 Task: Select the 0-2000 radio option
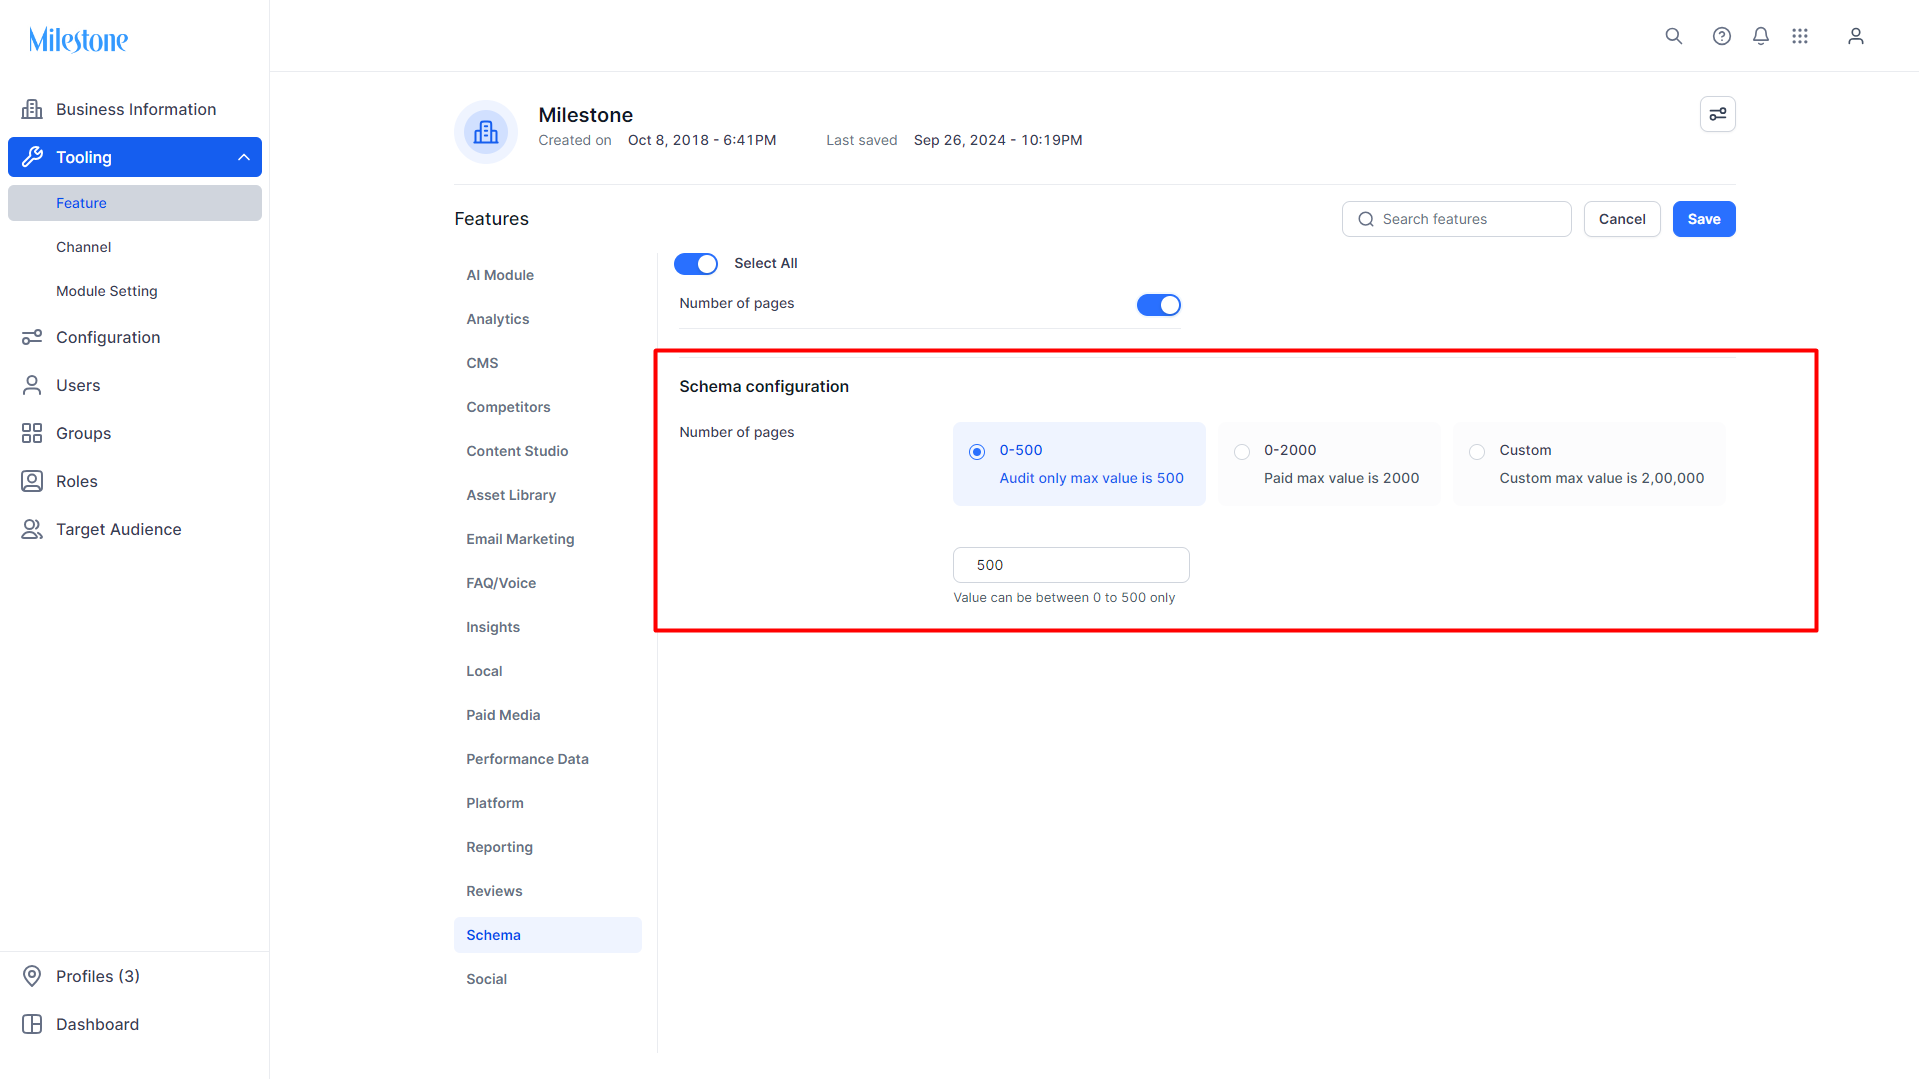pos(1242,452)
